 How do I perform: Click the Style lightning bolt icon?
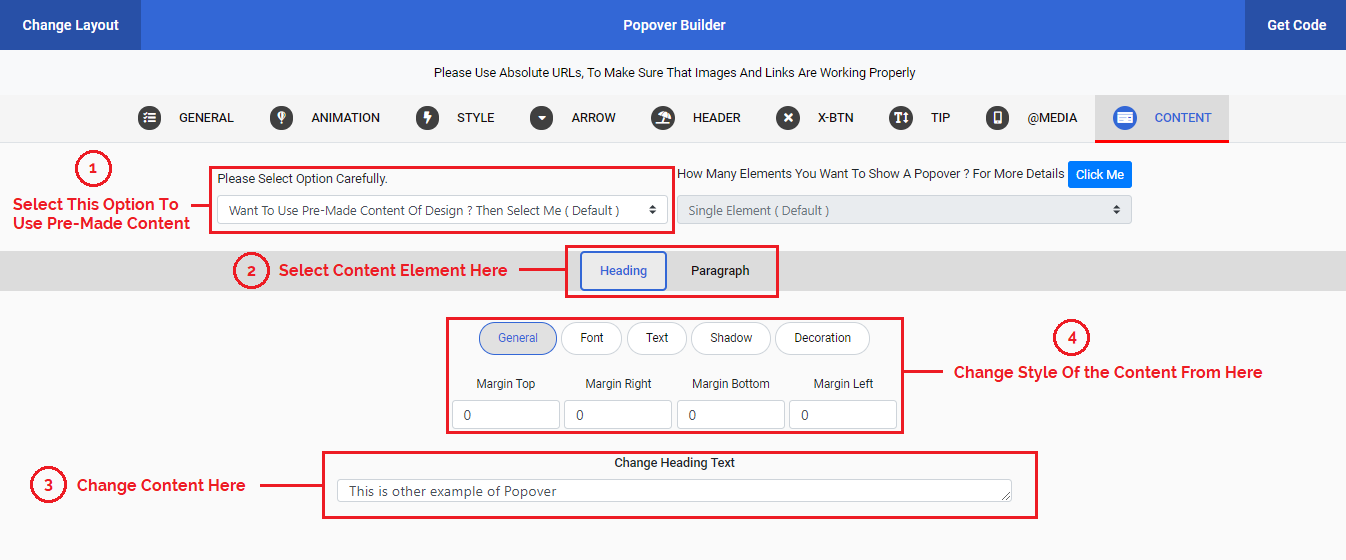tap(428, 118)
